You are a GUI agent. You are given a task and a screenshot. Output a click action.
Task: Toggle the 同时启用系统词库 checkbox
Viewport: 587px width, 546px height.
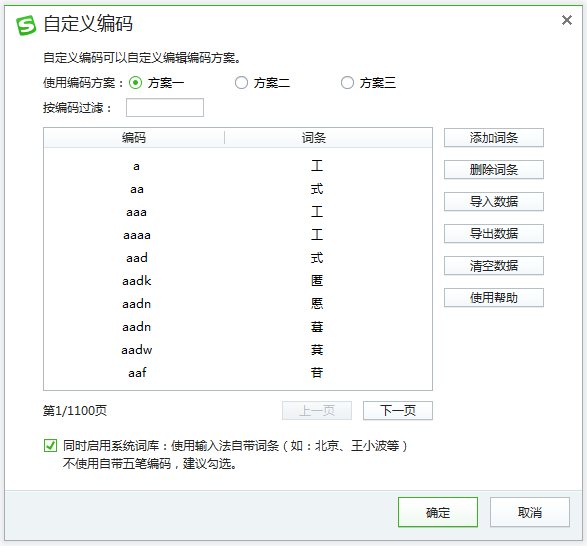pyautogui.click(x=51, y=446)
